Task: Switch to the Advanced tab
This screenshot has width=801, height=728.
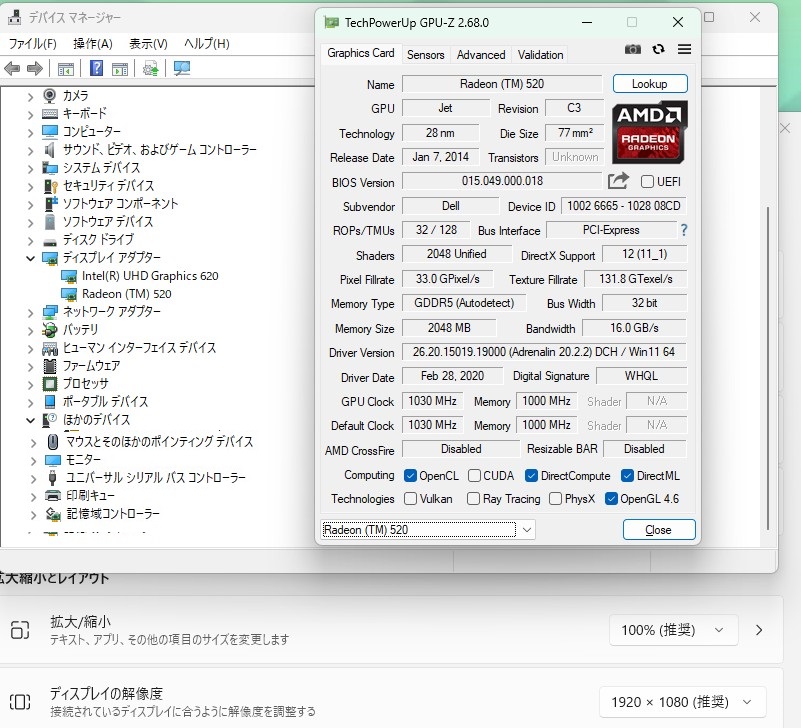Action: tap(481, 55)
